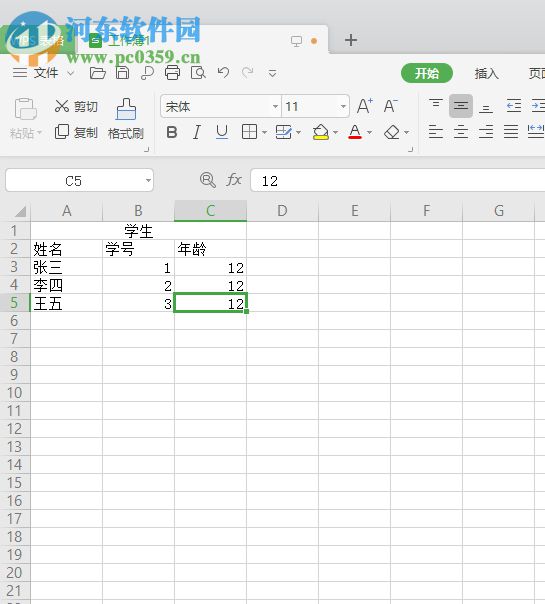Apply the red font color A

pos(355,132)
